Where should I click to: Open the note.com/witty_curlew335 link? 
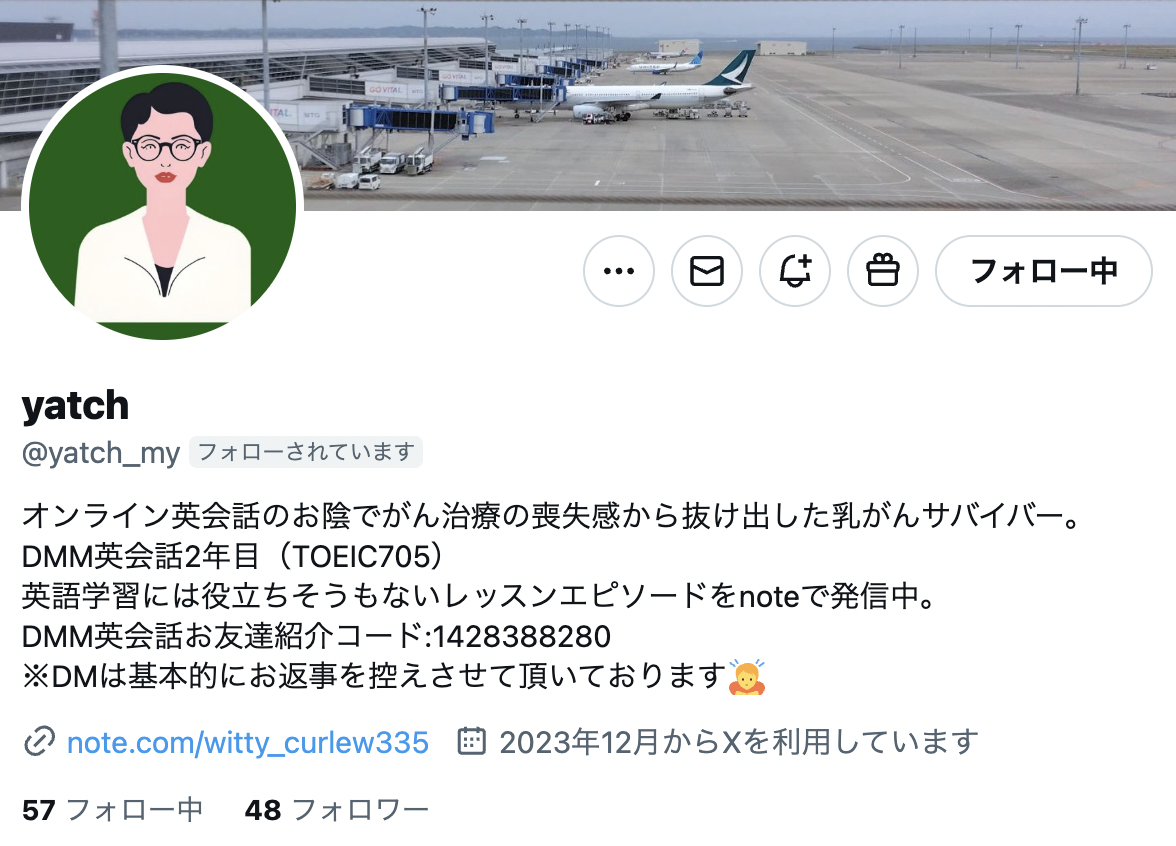click(248, 742)
